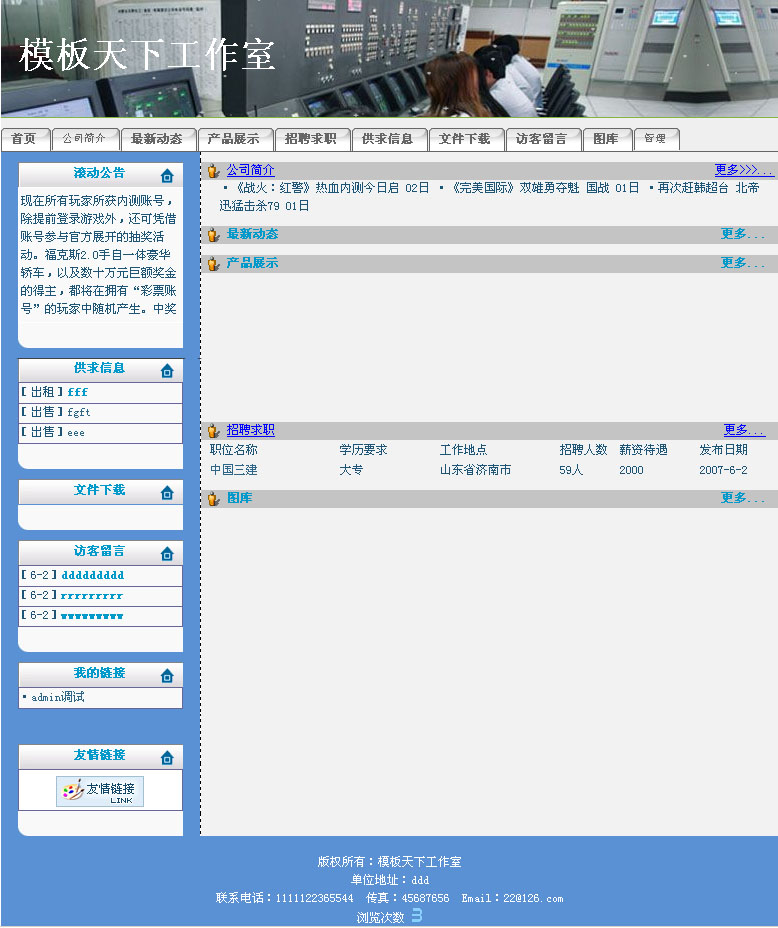Click home icon in 友情链接 sidebar header
The image size is (778, 928).
click(x=167, y=758)
